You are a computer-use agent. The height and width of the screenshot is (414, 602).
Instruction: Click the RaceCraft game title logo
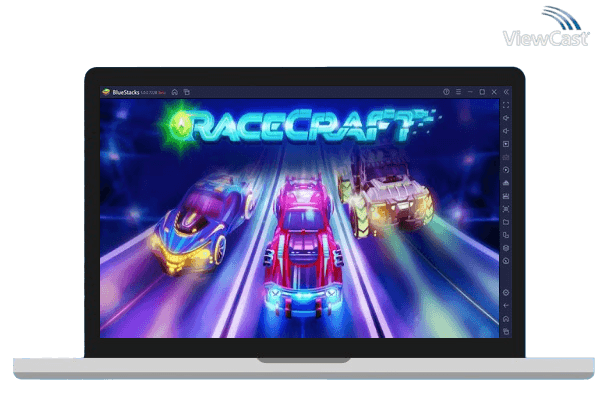pos(299,127)
